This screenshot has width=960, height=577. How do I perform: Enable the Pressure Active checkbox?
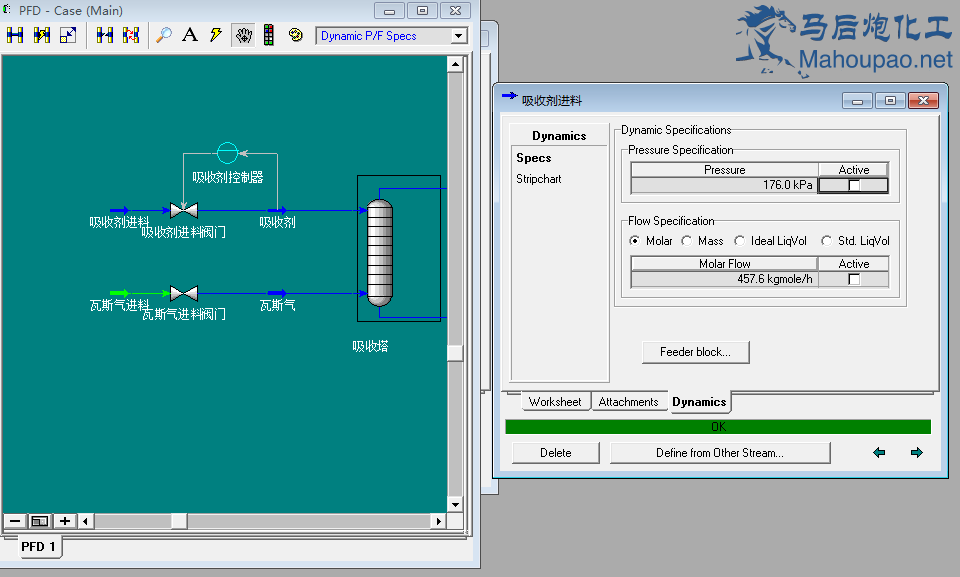[853, 185]
